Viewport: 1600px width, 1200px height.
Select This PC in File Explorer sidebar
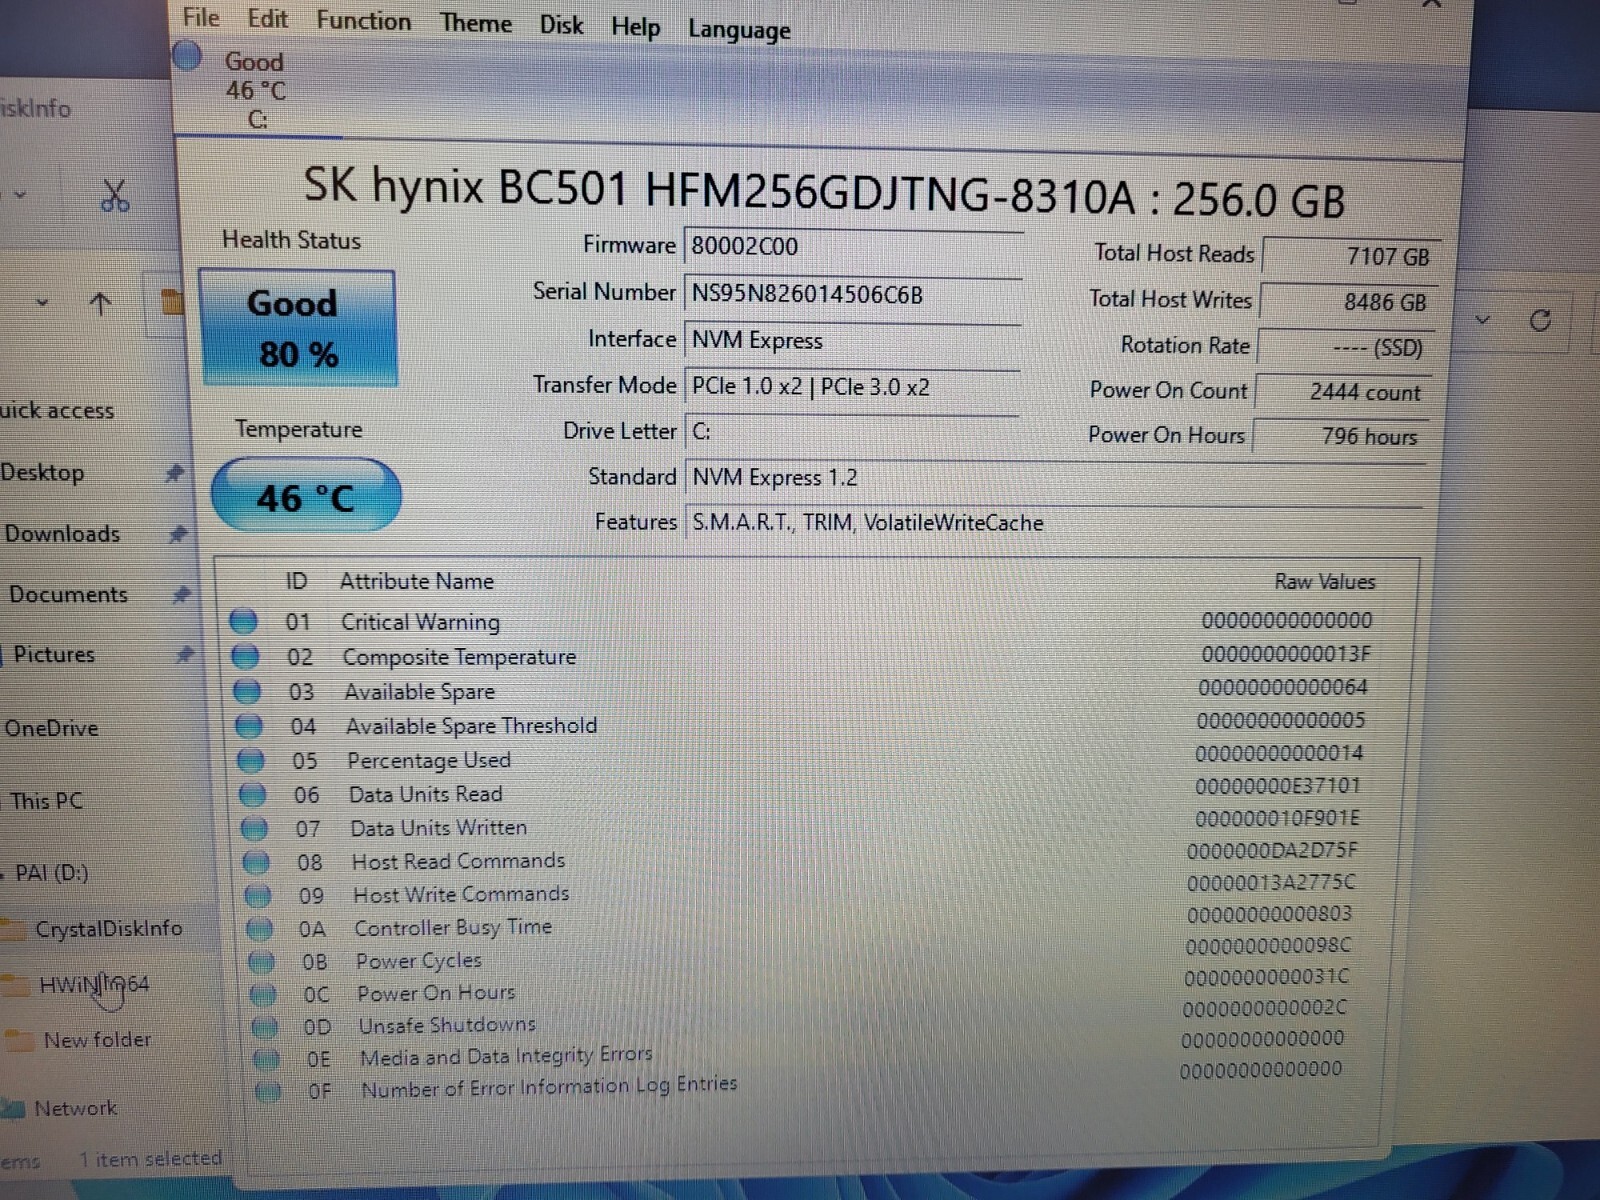tap(46, 801)
